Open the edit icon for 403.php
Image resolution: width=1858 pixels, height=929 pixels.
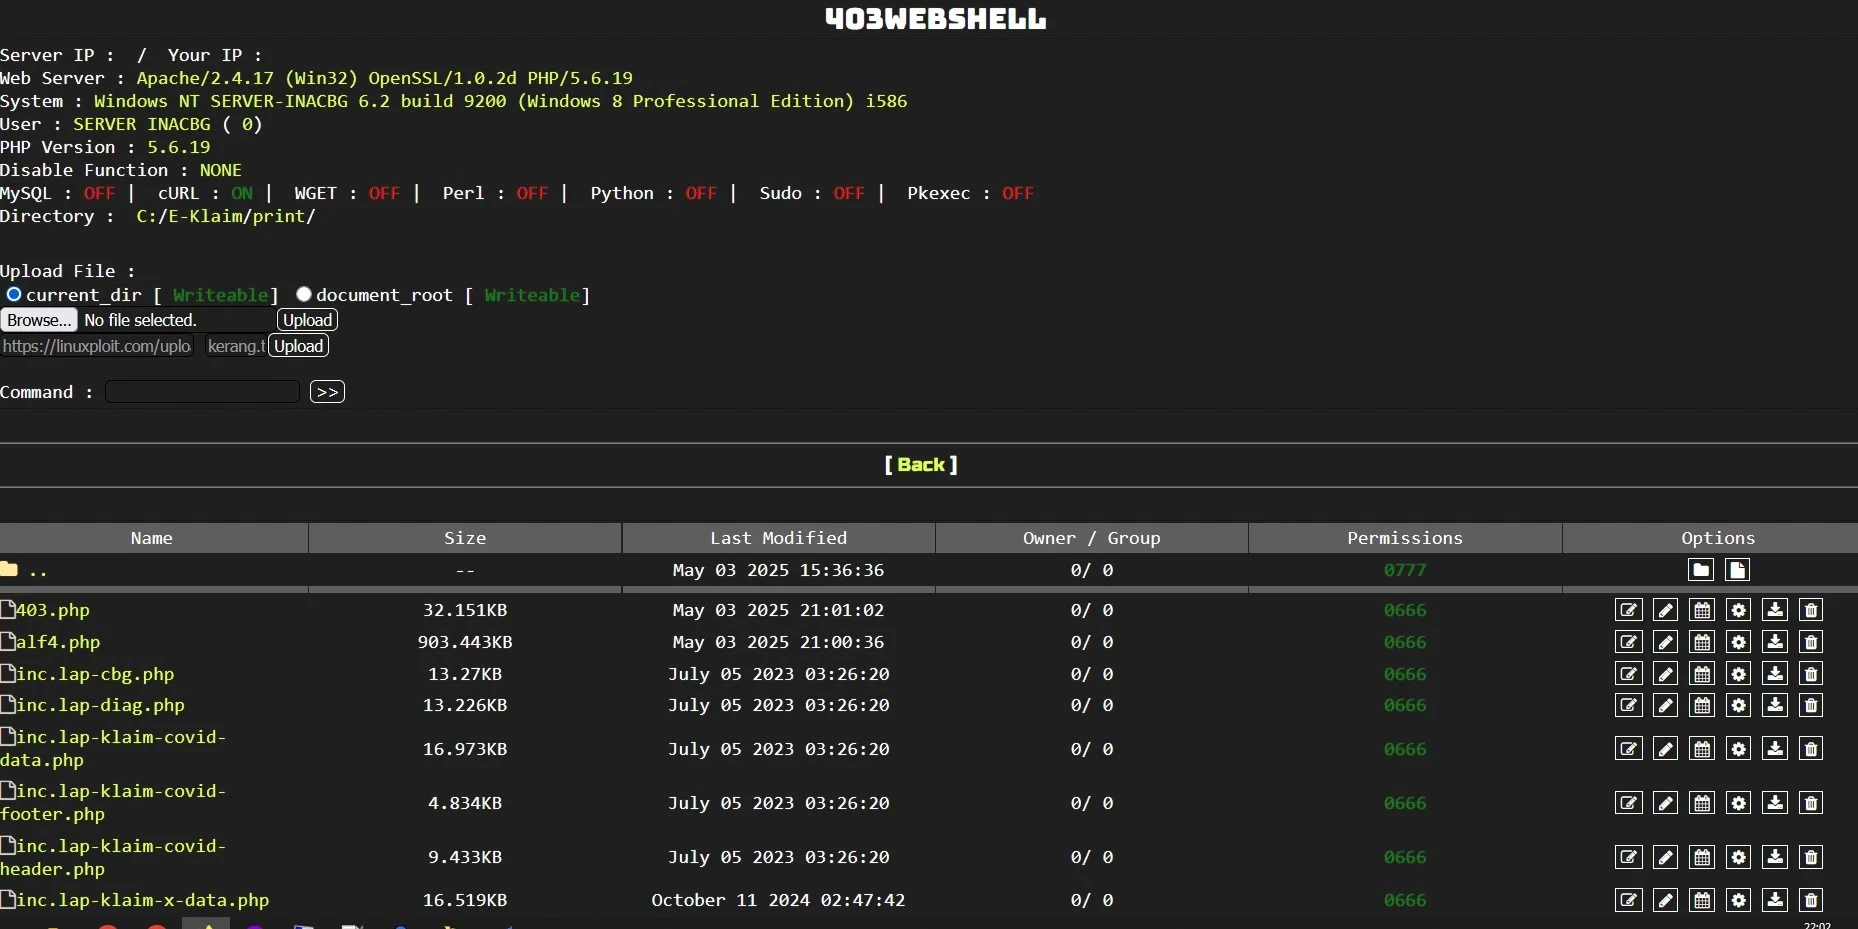coord(1629,610)
